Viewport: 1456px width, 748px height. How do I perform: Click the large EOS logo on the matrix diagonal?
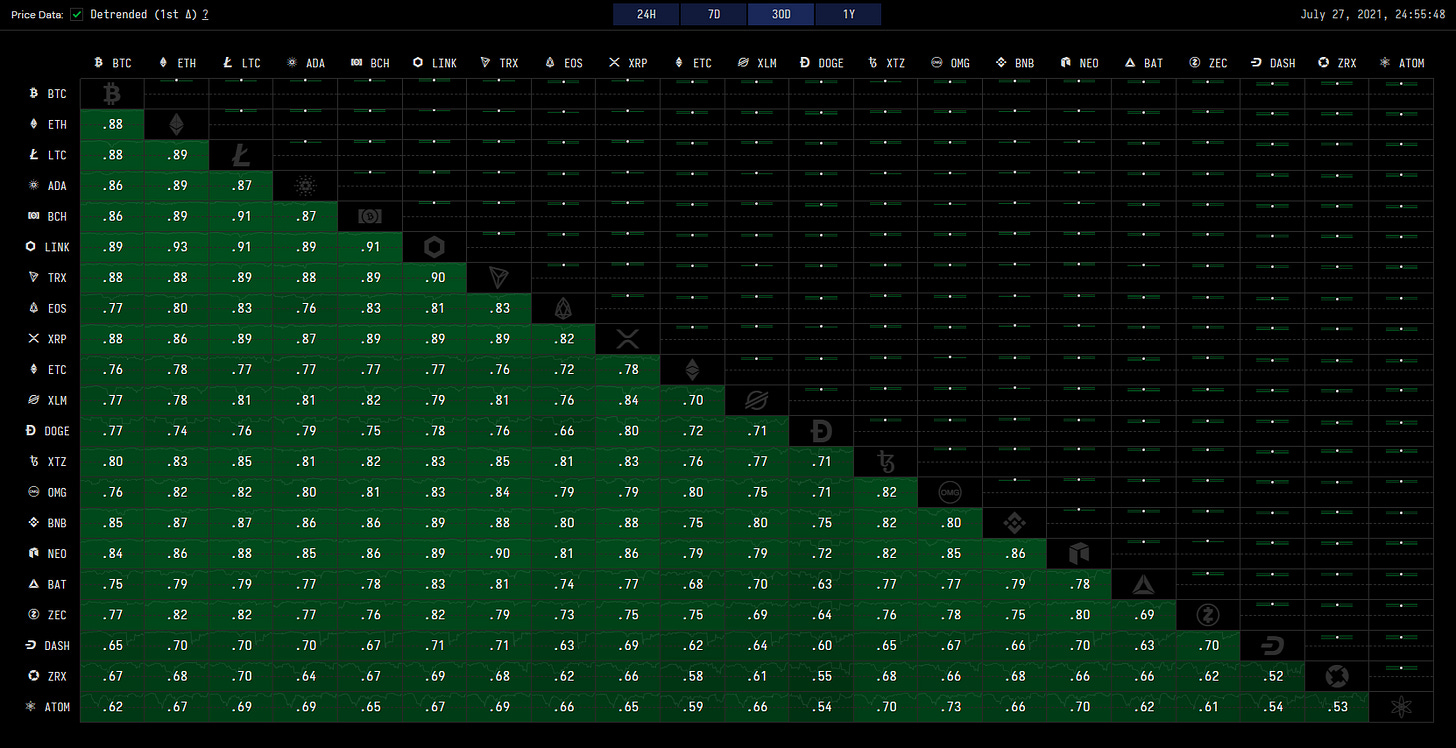pyautogui.click(x=563, y=308)
